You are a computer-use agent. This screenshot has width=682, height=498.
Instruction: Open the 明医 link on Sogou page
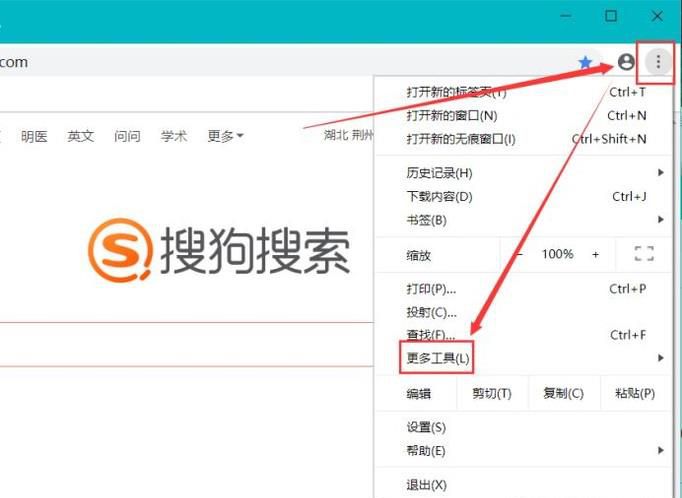click(34, 137)
